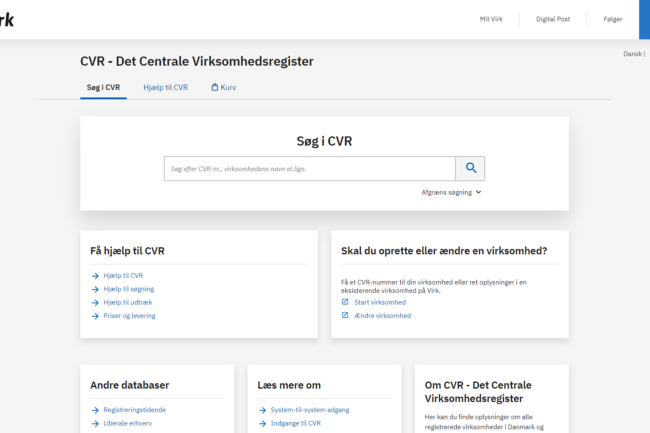Open the Indgange til CVR link
Image resolution: width=650 pixels, height=433 pixels.
click(x=296, y=423)
